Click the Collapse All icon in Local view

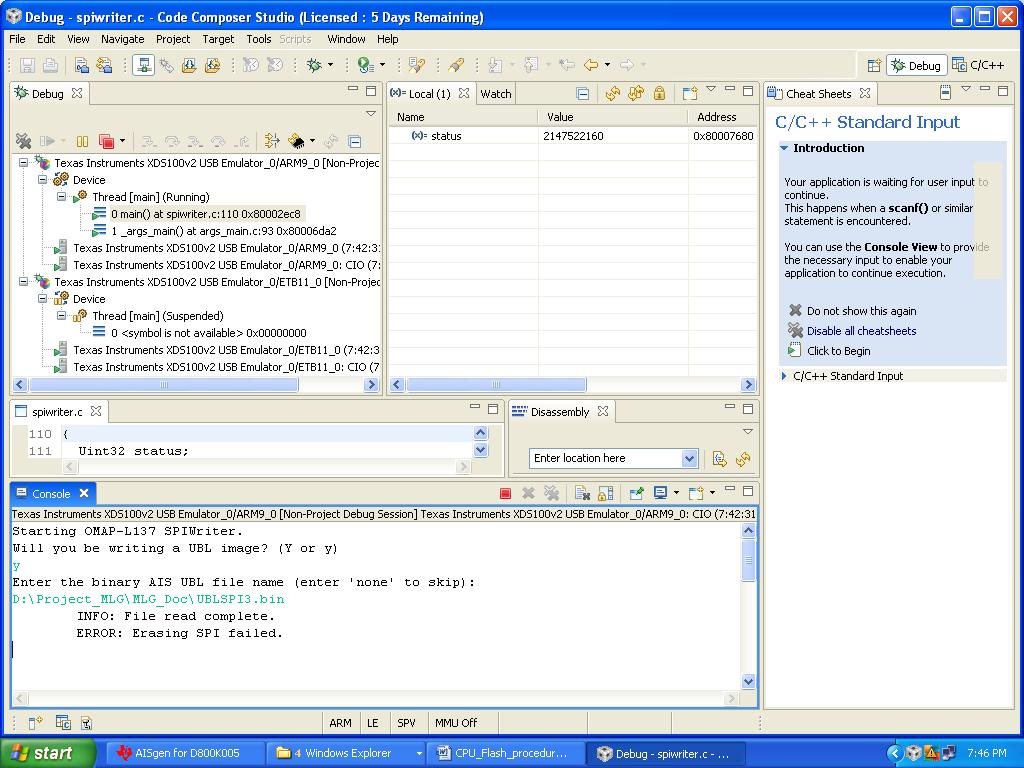click(x=583, y=93)
